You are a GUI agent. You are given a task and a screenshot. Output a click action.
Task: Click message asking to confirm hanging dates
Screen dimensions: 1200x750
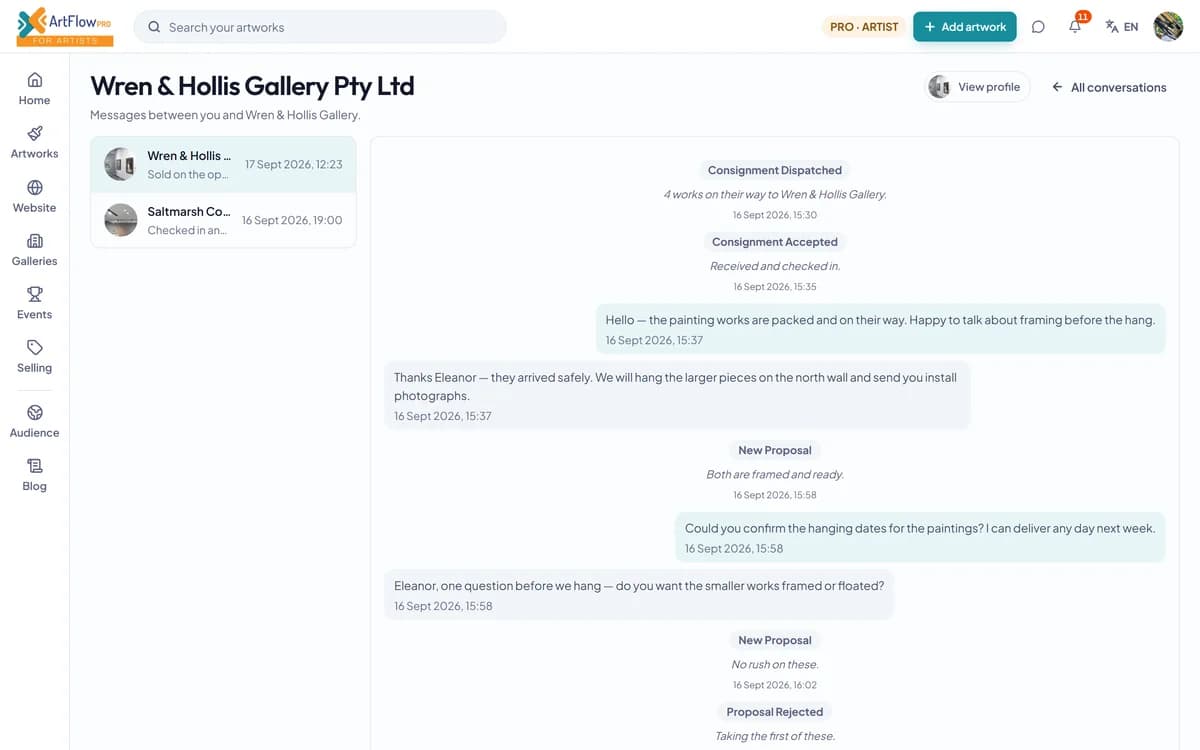[920, 537]
